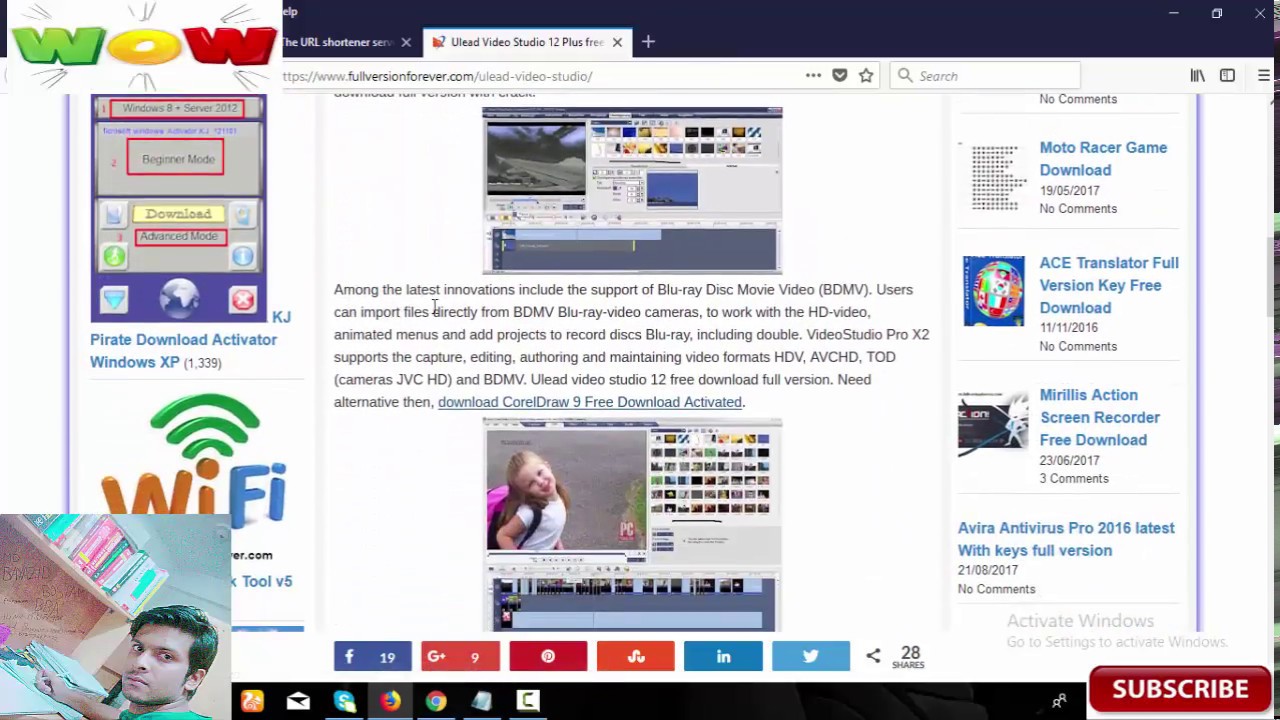The width and height of the screenshot is (1280, 720).
Task: Switch to Firefox in taskbar
Action: pyautogui.click(x=390, y=702)
